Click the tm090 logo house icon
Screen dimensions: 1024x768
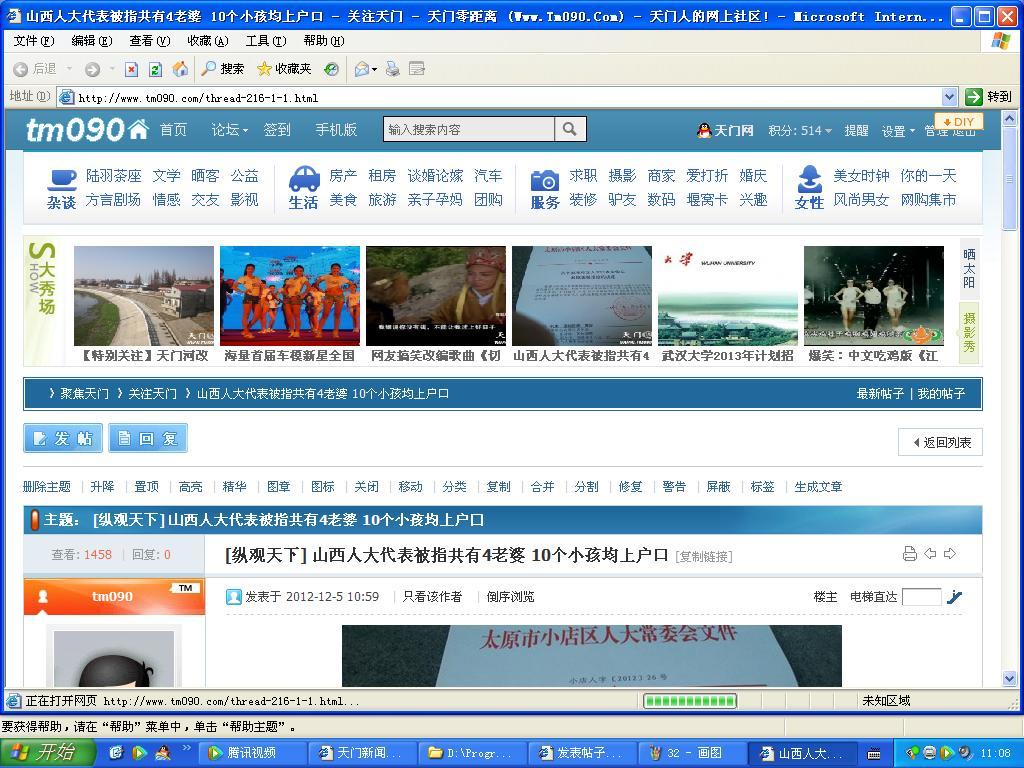138,129
